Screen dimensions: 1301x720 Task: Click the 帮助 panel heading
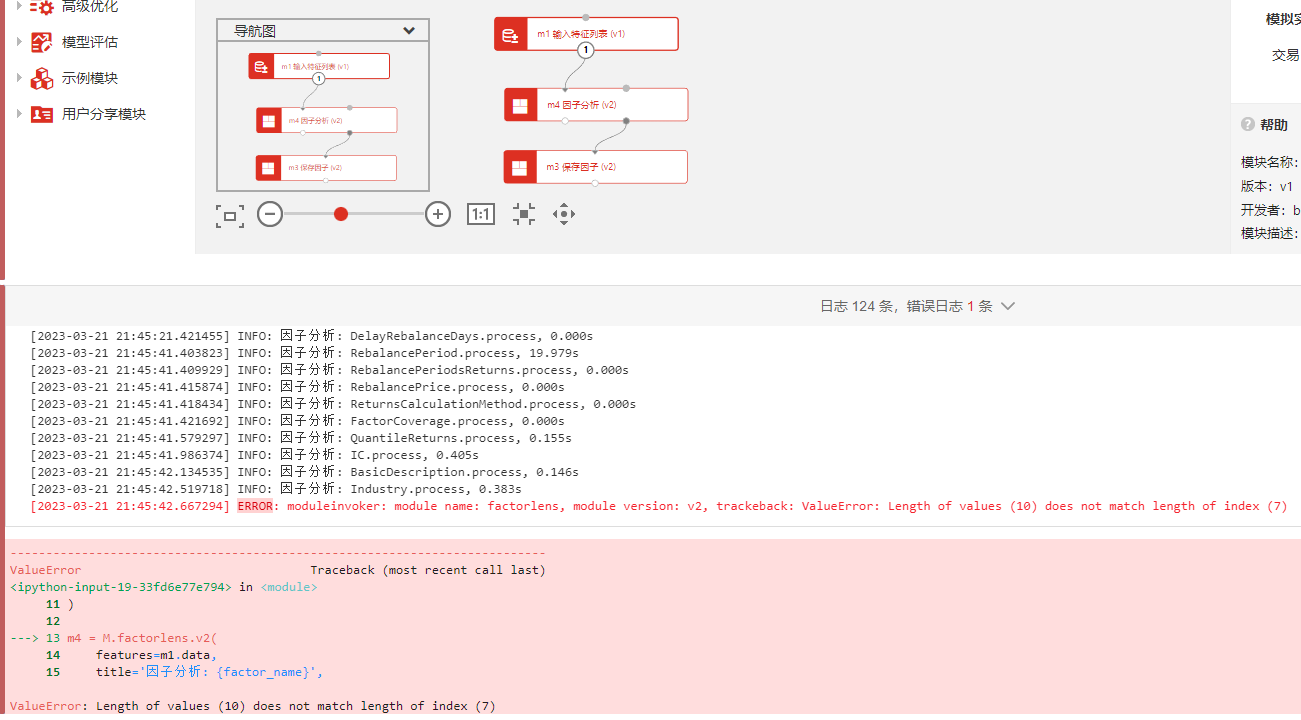pos(1274,125)
